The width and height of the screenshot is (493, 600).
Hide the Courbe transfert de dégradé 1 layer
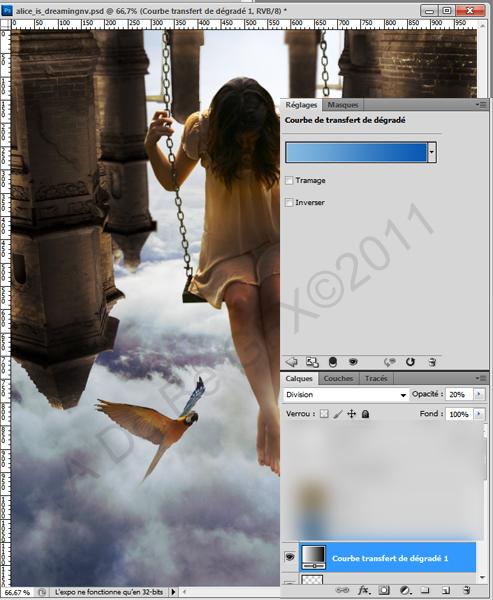pyautogui.click(x=290, y=557)
